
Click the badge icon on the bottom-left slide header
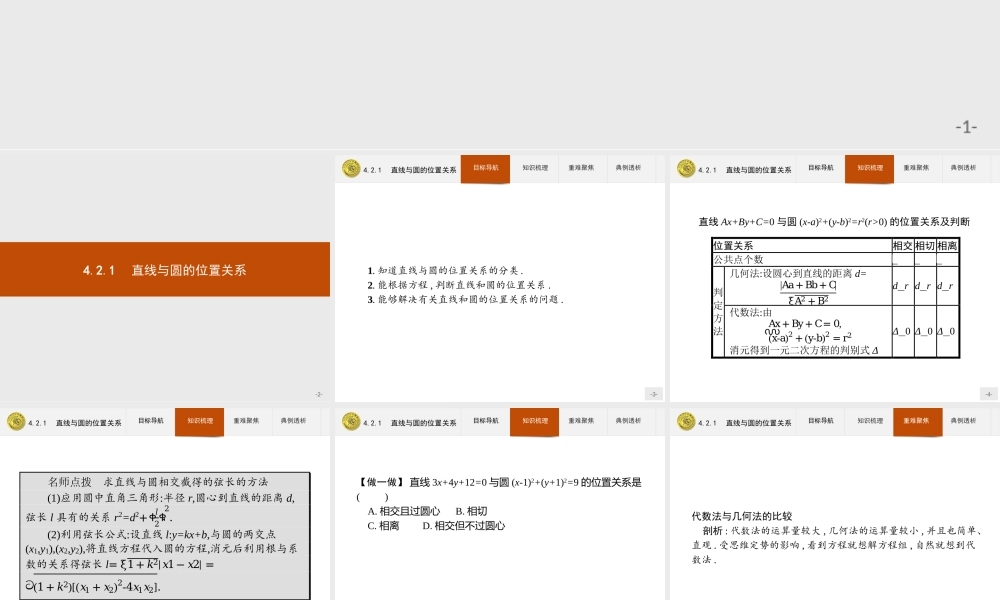(x=14, y=421)
